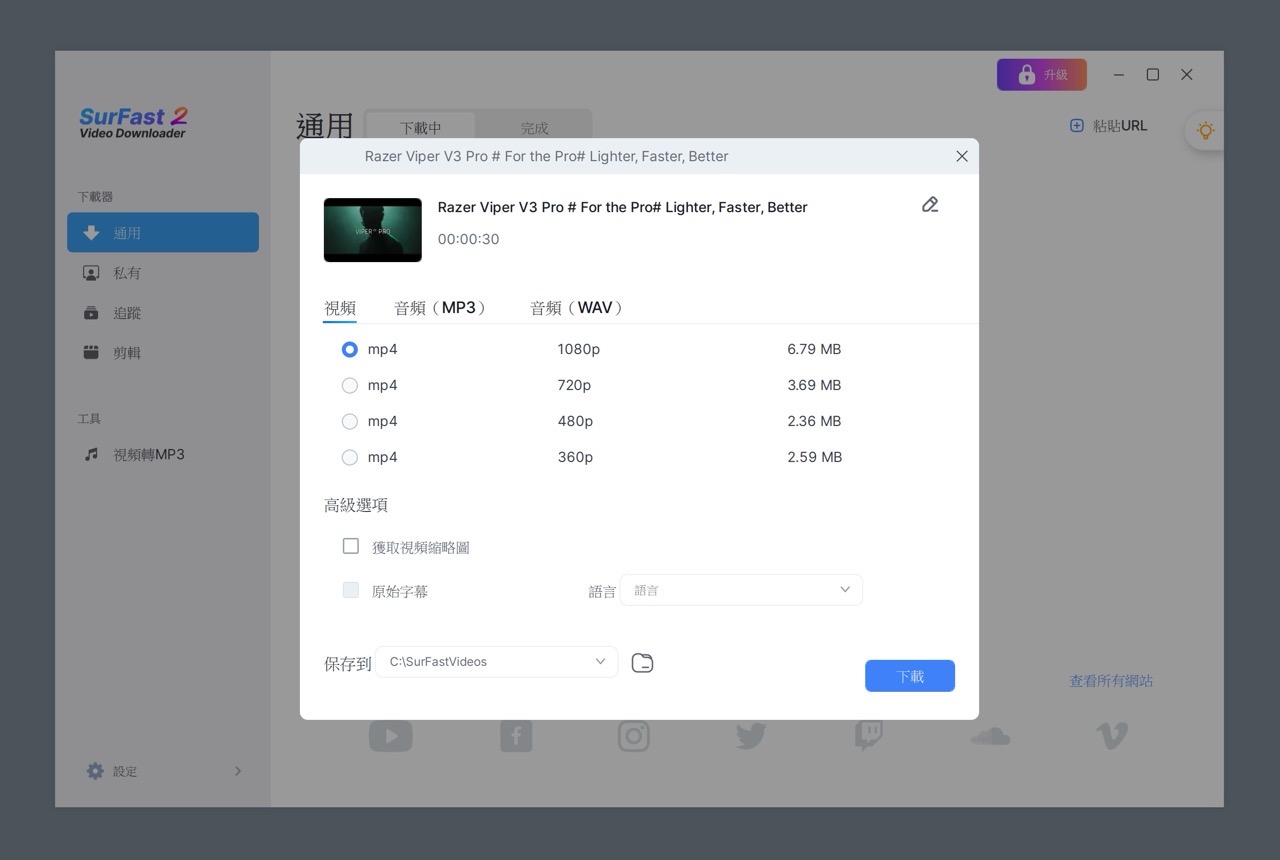Click the SurFast 2 Video Downloader logo
Viewport: 1280px width, 860px height.
(x=134, y=122)
